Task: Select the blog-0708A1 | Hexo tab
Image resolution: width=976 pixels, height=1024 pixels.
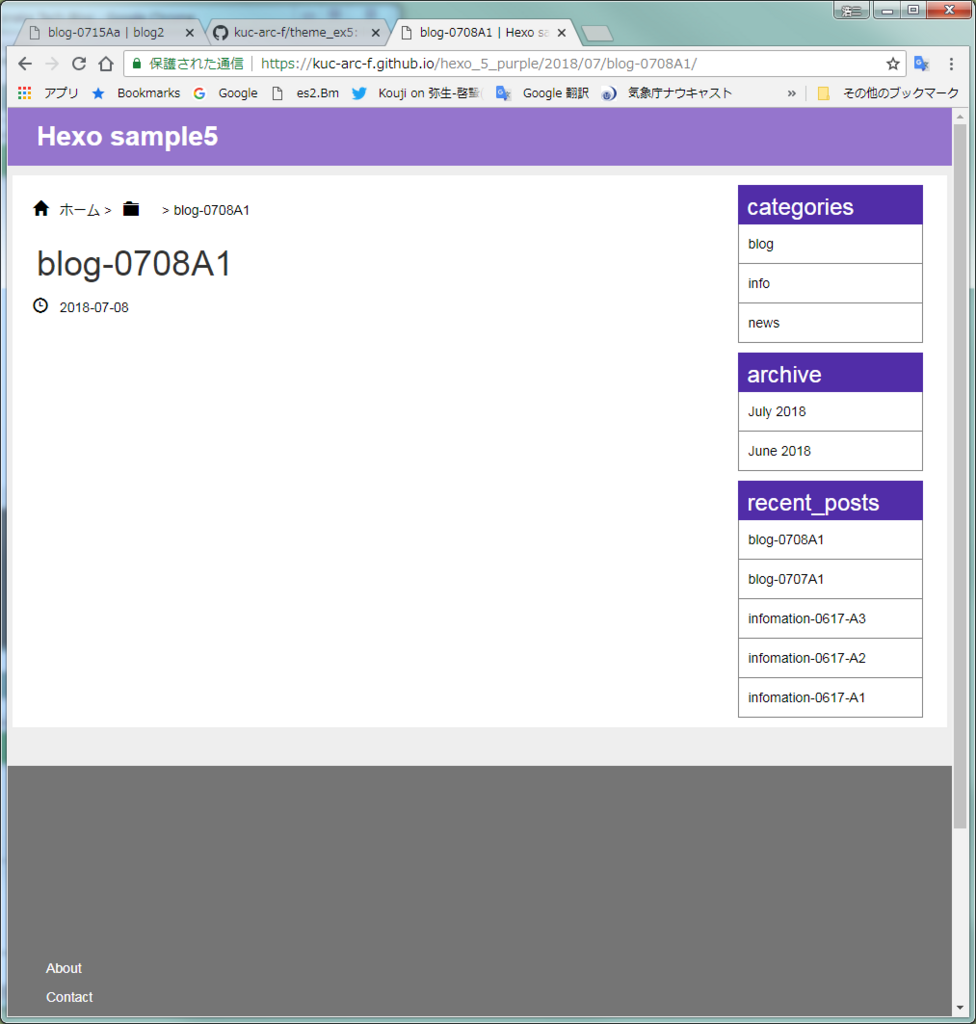Action: pyautogui.click(x=483, y=33)
